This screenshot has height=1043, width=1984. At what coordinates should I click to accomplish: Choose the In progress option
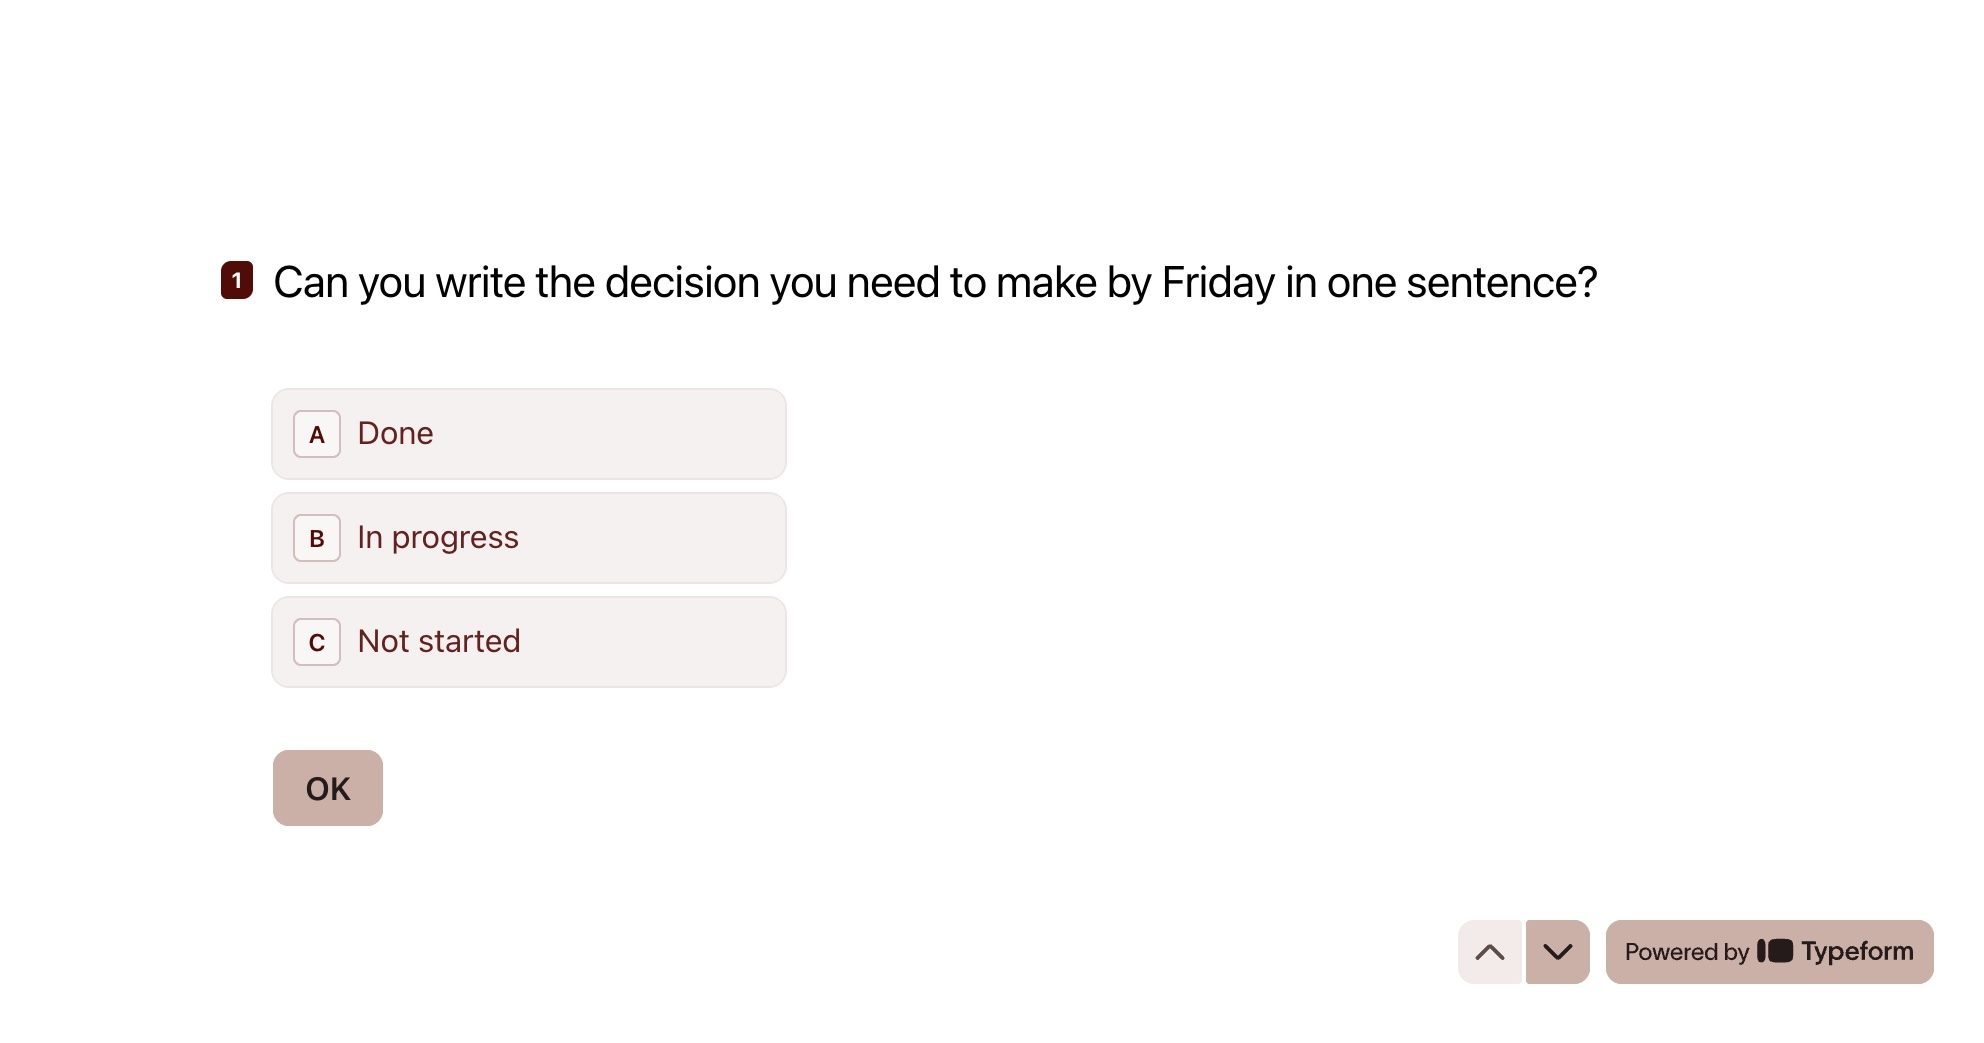pos(528,538)
